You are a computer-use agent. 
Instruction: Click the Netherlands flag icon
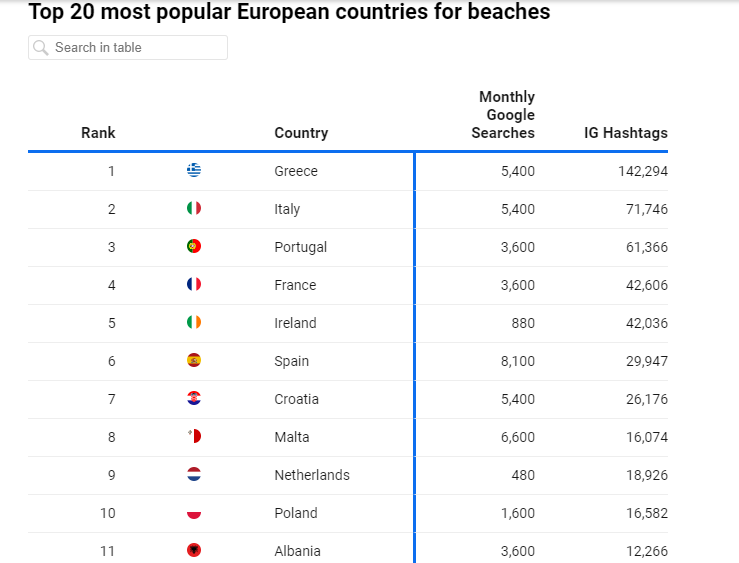(x=194, y=475)
